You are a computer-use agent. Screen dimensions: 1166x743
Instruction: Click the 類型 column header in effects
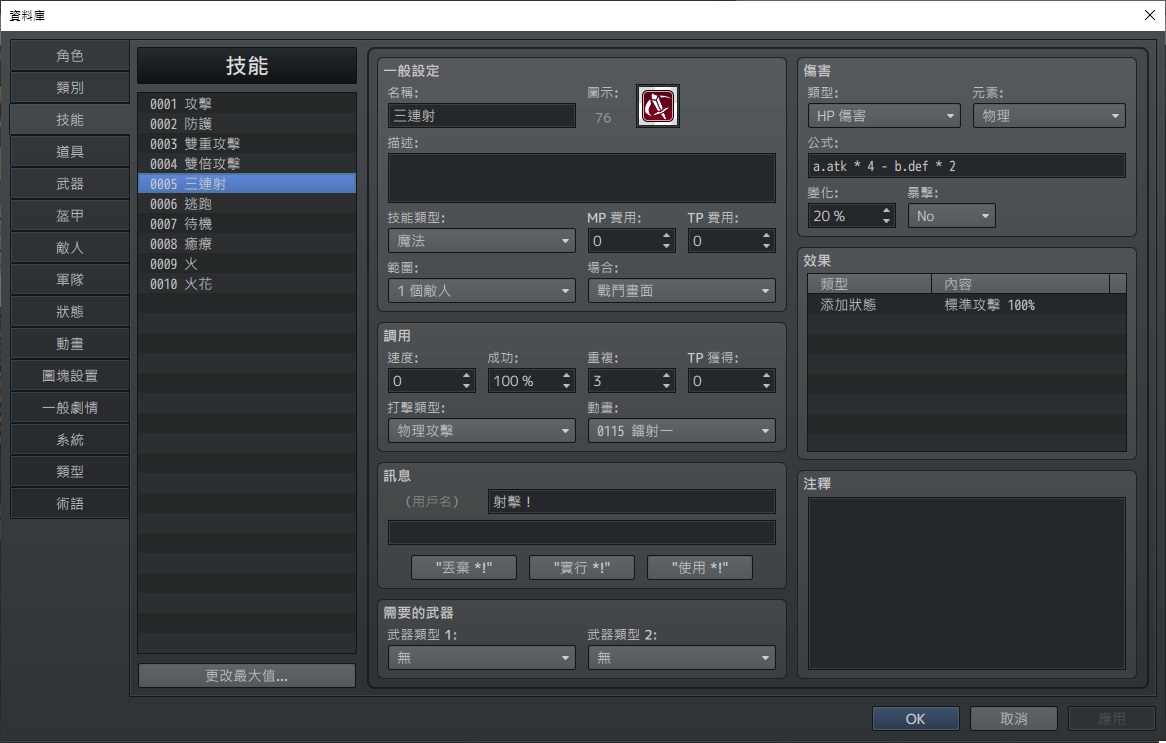click(x=869, y=283)
